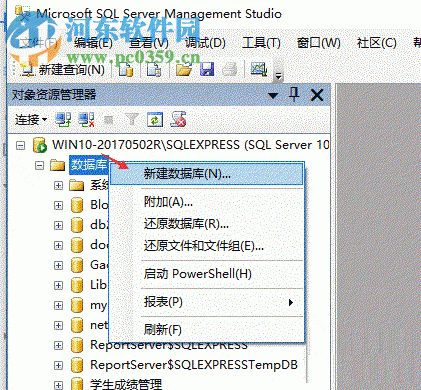The image size is (421, 390).
Task: Expand the Lib... database node
Action: pyautogui.click(x=58, y=285)
